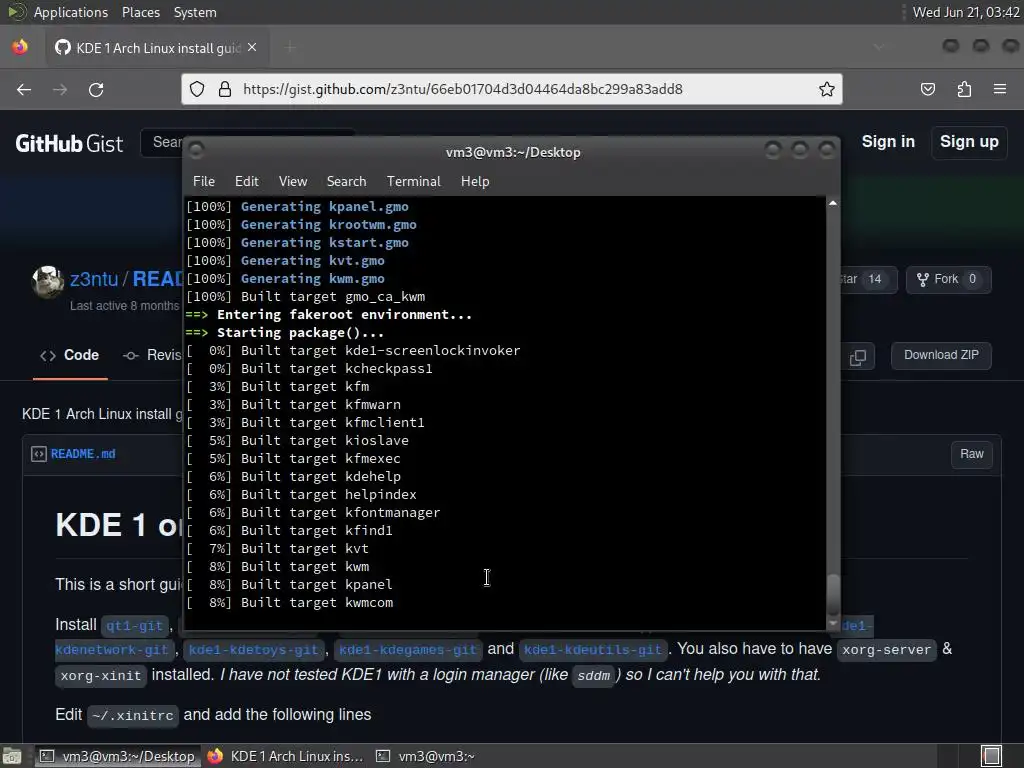
Task: Switch to vm3@vm3:~/Desktop taskbar window
Action: [x=118, y=756]
